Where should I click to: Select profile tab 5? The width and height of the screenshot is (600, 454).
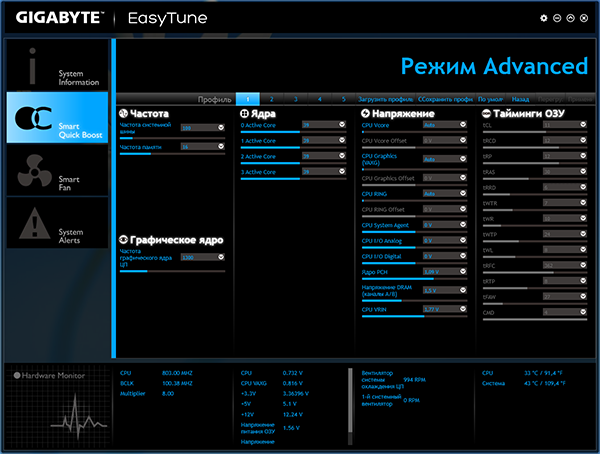344,99
